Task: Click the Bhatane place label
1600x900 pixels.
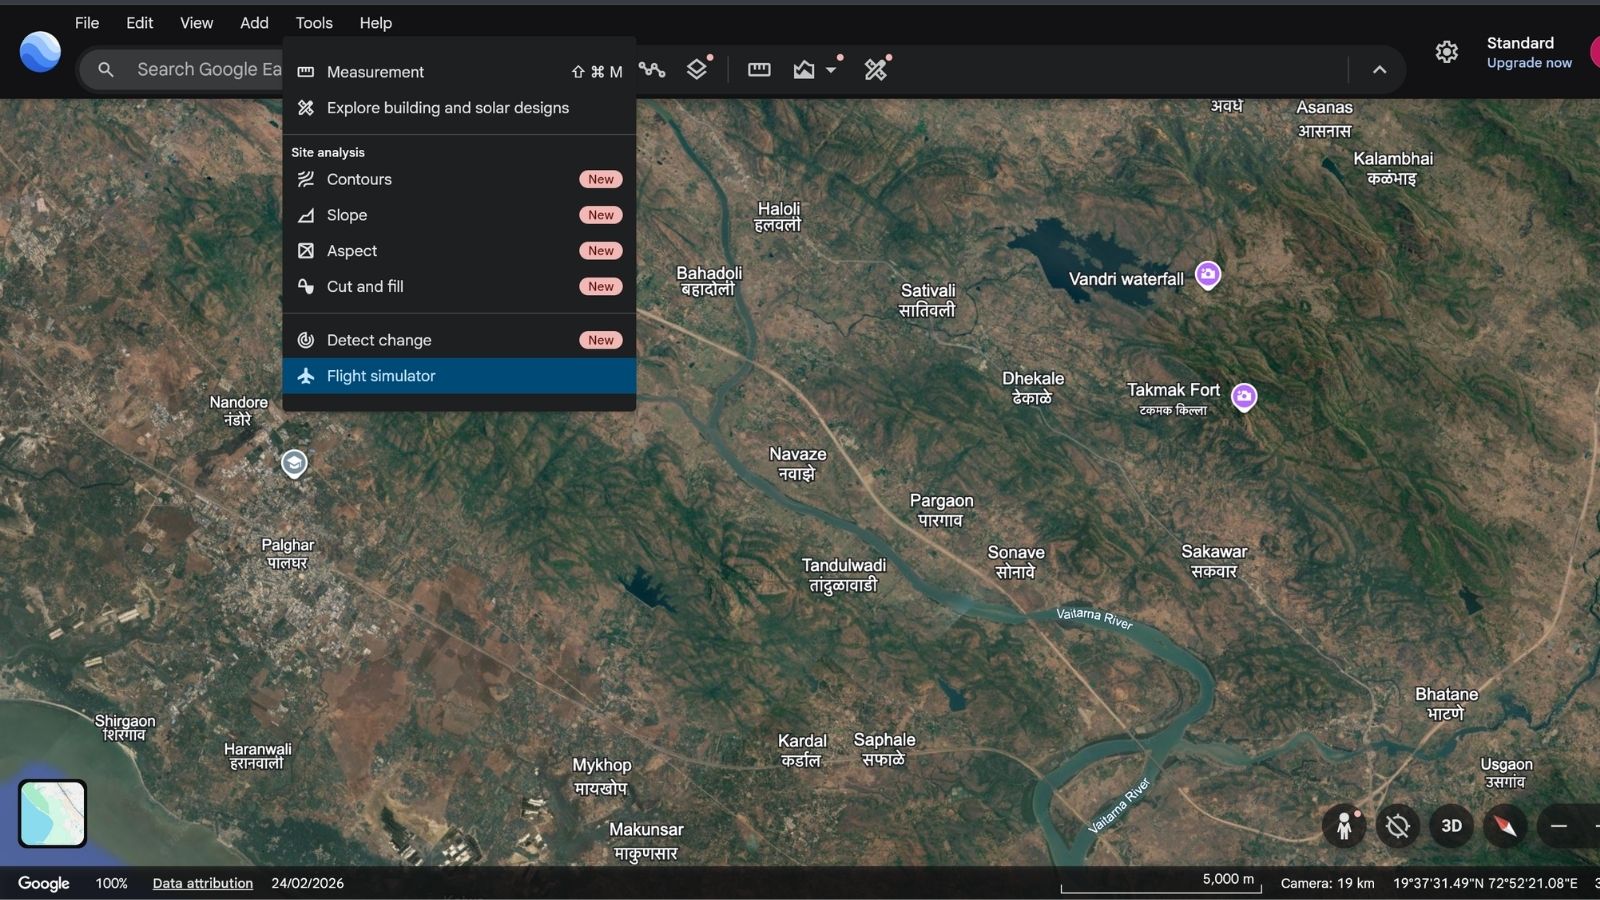Action: click(x=1446, y=703)
